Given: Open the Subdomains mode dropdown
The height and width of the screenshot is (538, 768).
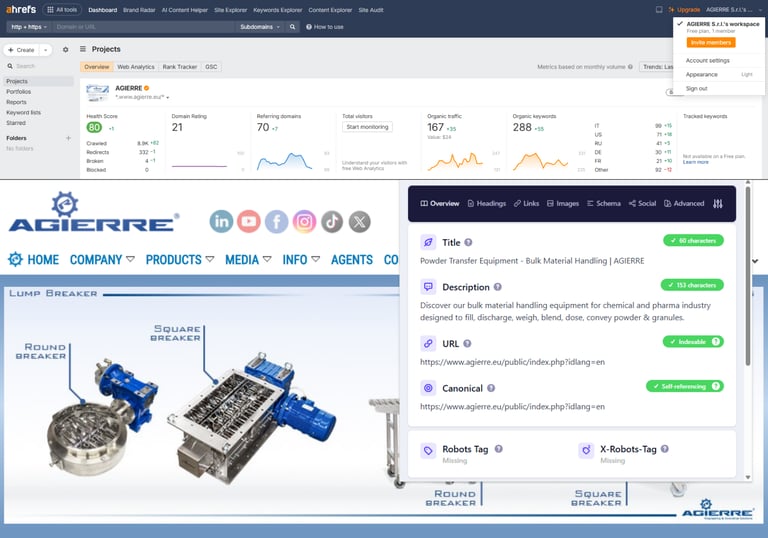Looking at the screenshot, I should [260, 27].
